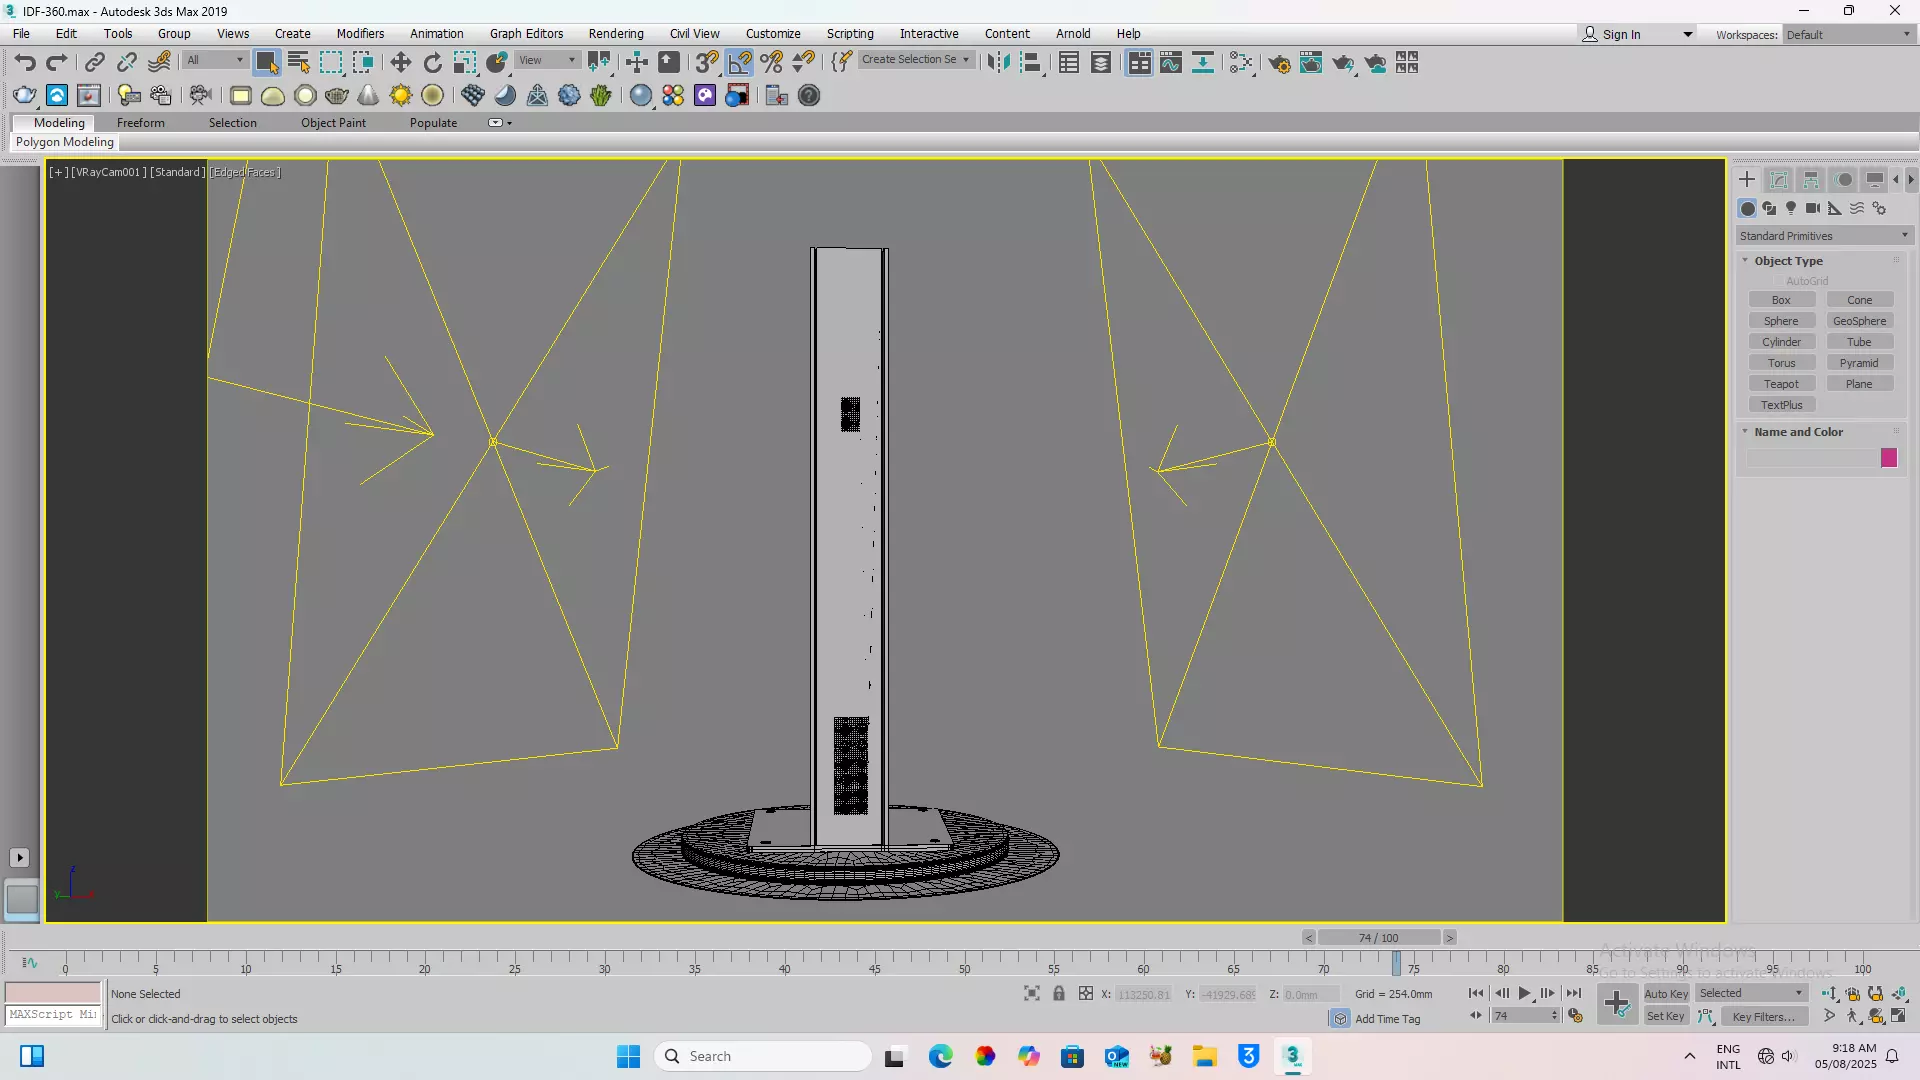
Task: Click the Mirror tool icon
Action: (x=998, y=63)
